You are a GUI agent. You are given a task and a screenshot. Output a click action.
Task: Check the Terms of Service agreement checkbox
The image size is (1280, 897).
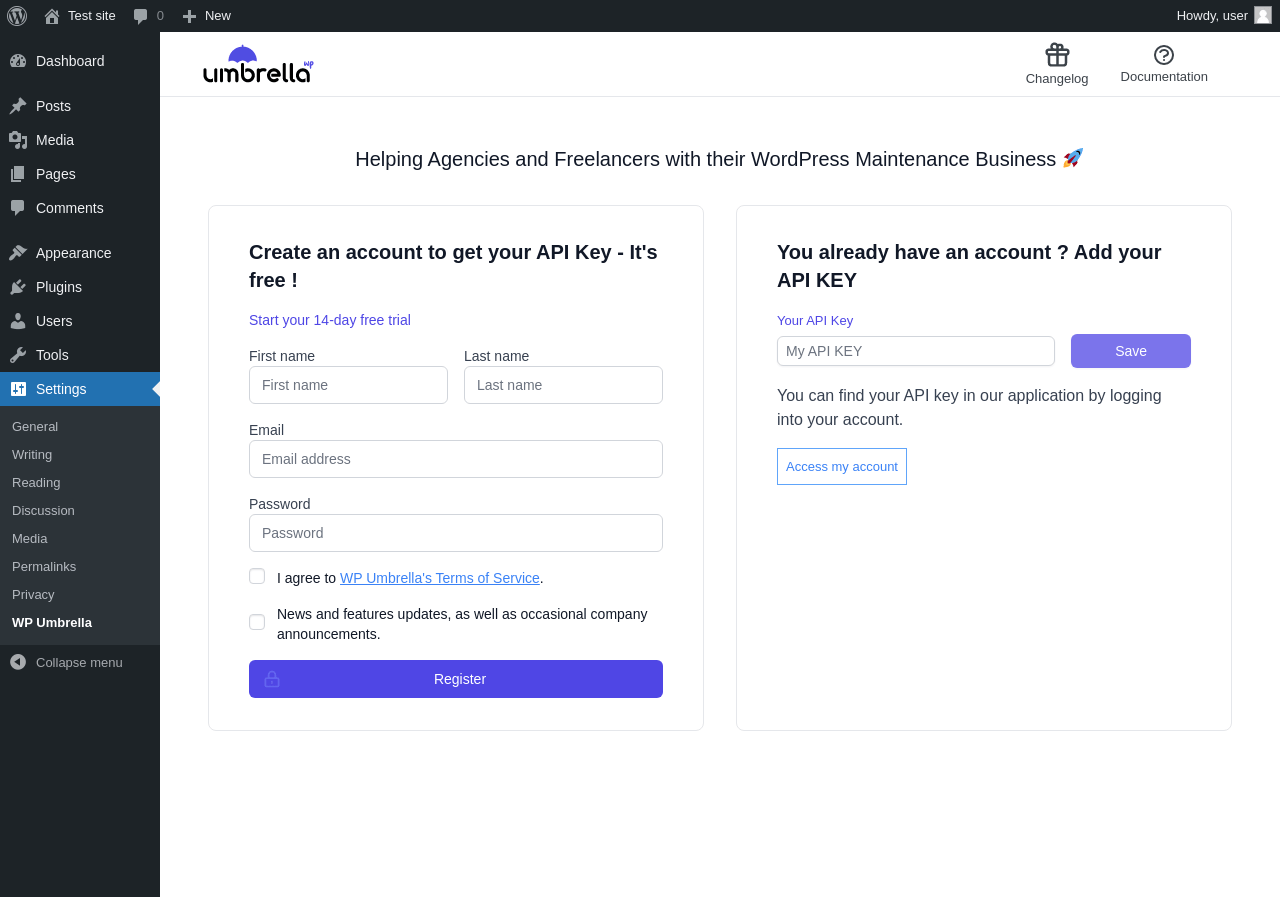257,576
